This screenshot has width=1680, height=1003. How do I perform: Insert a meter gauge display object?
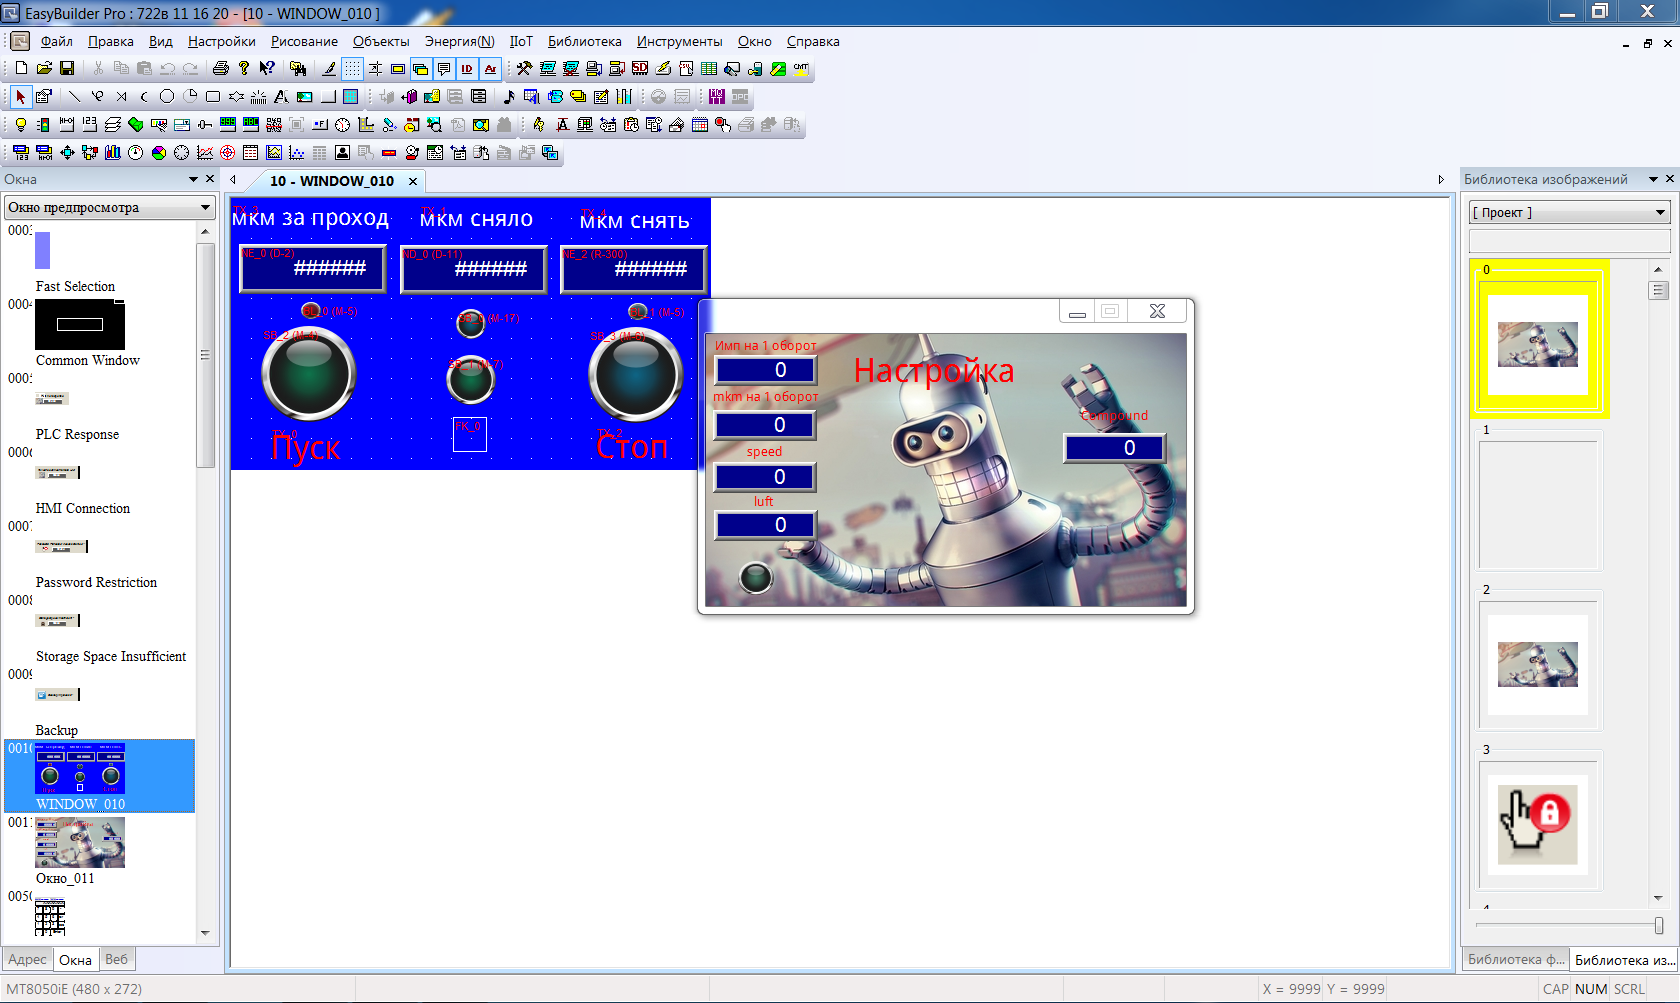(x=136, y=152)
